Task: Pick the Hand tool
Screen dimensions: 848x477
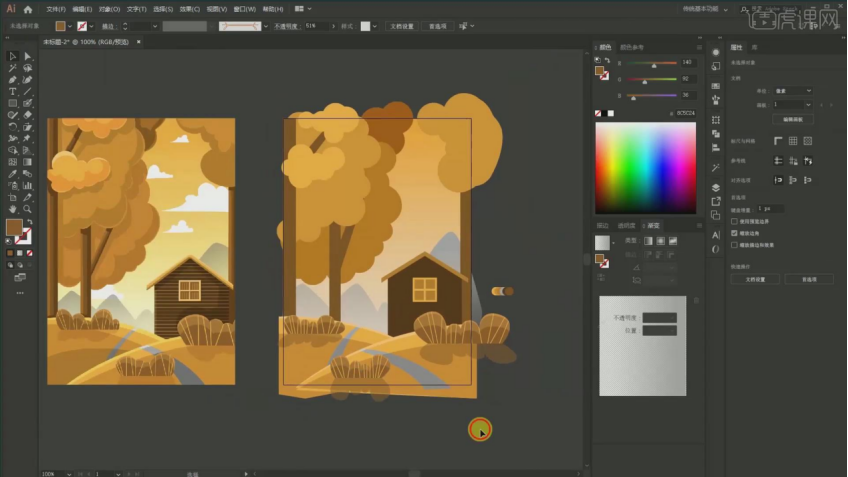Action: pyautogui.click(x=12, y=209)
